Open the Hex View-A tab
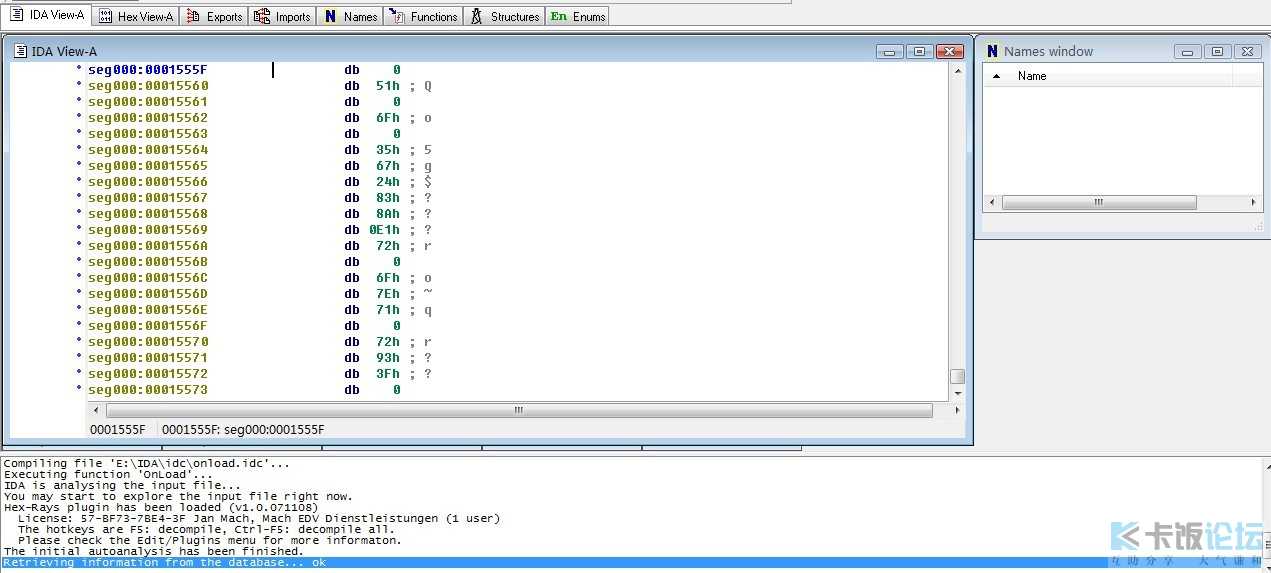The height and width of the screenshot is (573, 1271). tap(136, 16)
